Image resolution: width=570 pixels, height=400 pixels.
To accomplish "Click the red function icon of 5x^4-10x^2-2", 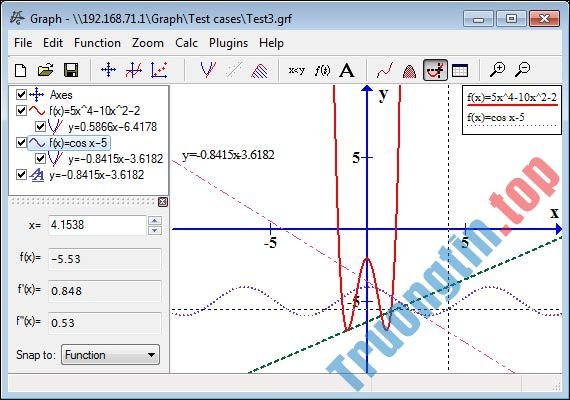I will pos(37,110).
